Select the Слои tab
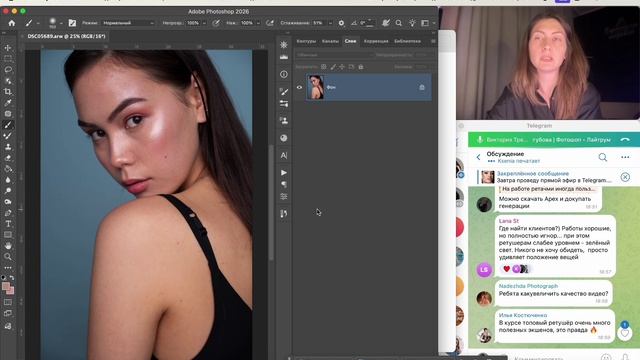Viewport: 640px width, 360px height. point(350,41)
